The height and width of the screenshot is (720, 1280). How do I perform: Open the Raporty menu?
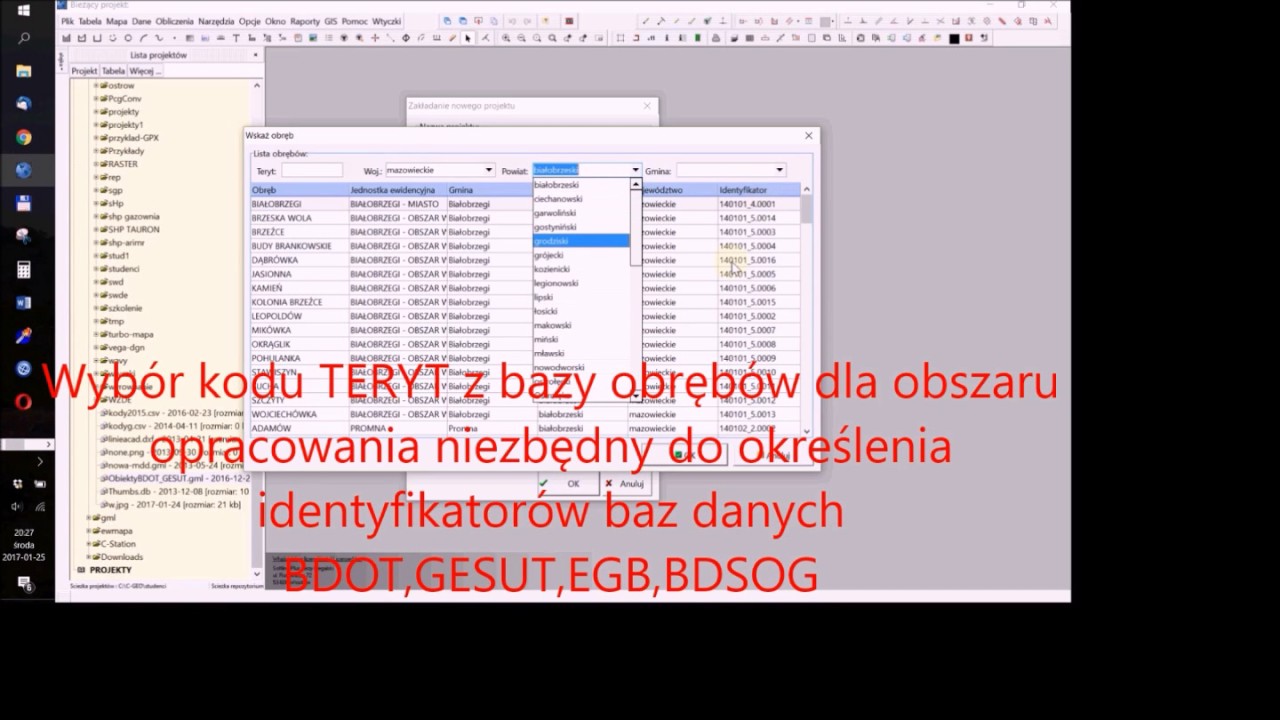305,21
